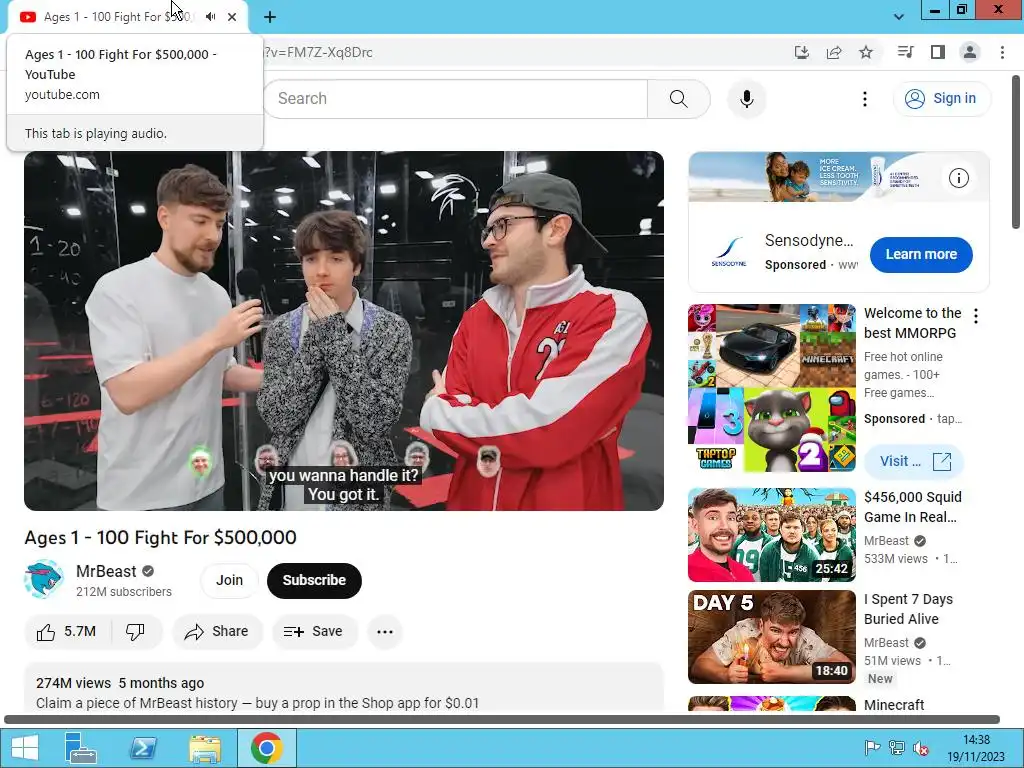Screen dimensions: 1024x768
Task: Open File Explorer from the taskbar
Action: pos(205,748)
